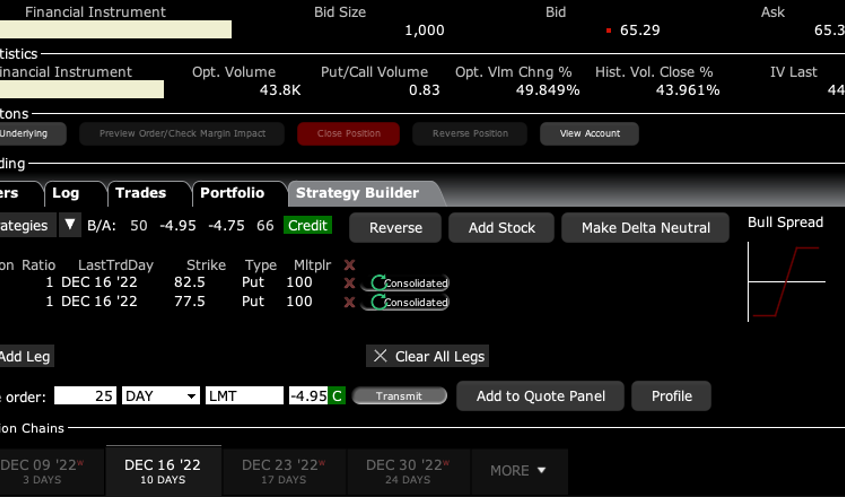Click the B/A ask value -4.75
This screenshot has width=845, height=498.
pos(226,225)
